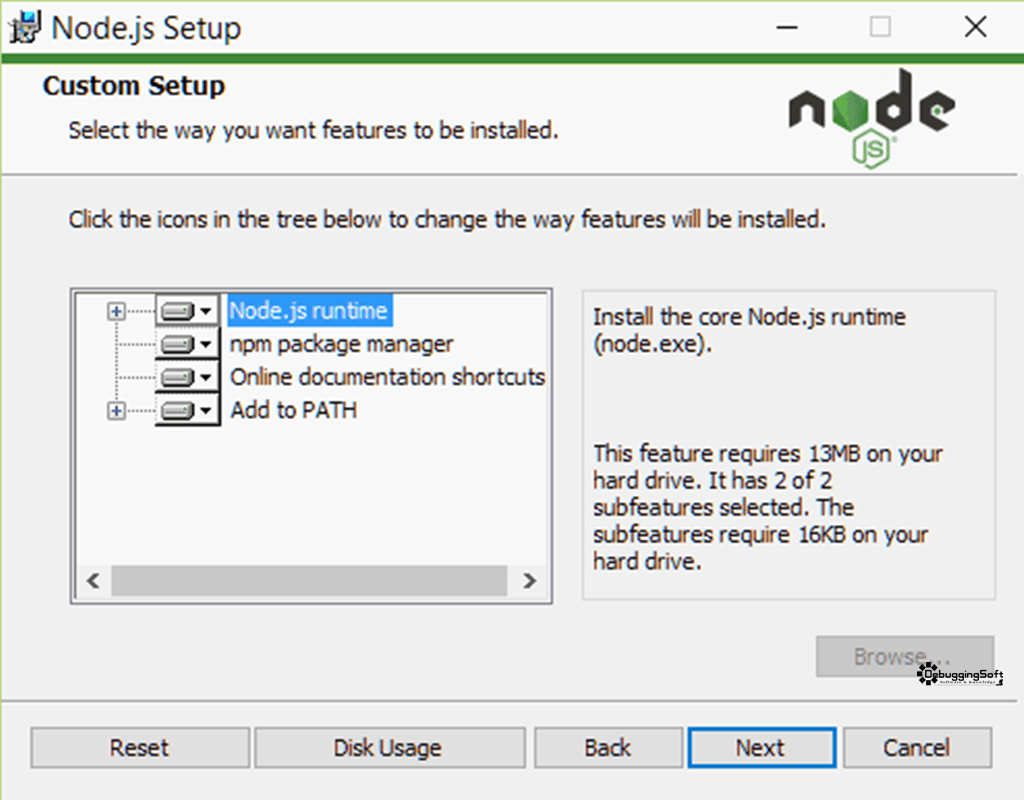Screen dimensions: 1024x800
Task: Click the 'Custom Setup' heading
Action: pos(134,86)
